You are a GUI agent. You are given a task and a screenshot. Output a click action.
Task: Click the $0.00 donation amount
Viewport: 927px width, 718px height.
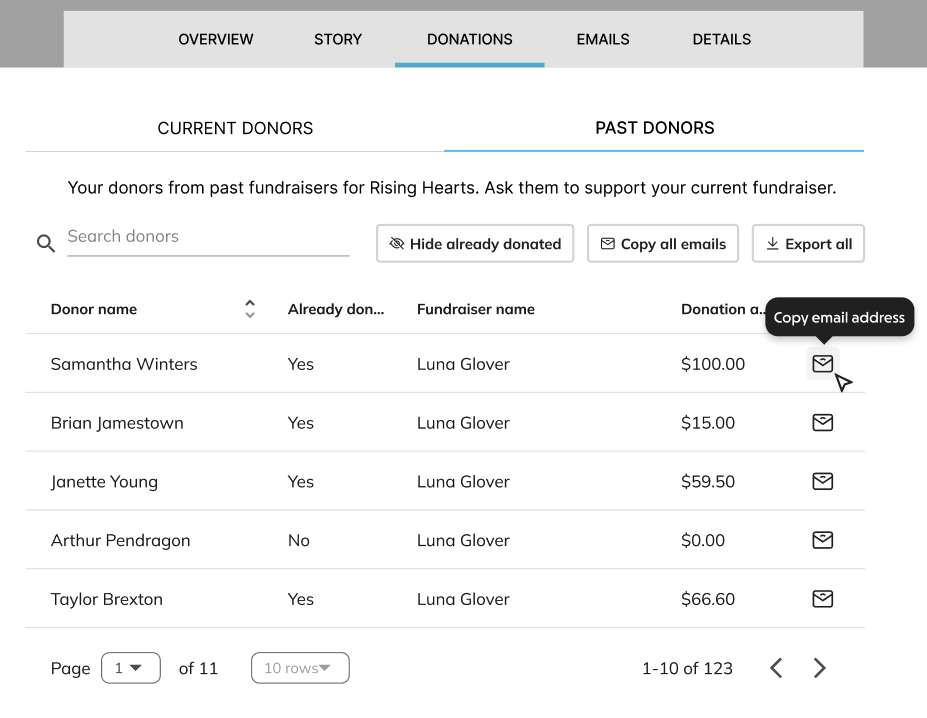pyautogui.click(x=703, y=541)
